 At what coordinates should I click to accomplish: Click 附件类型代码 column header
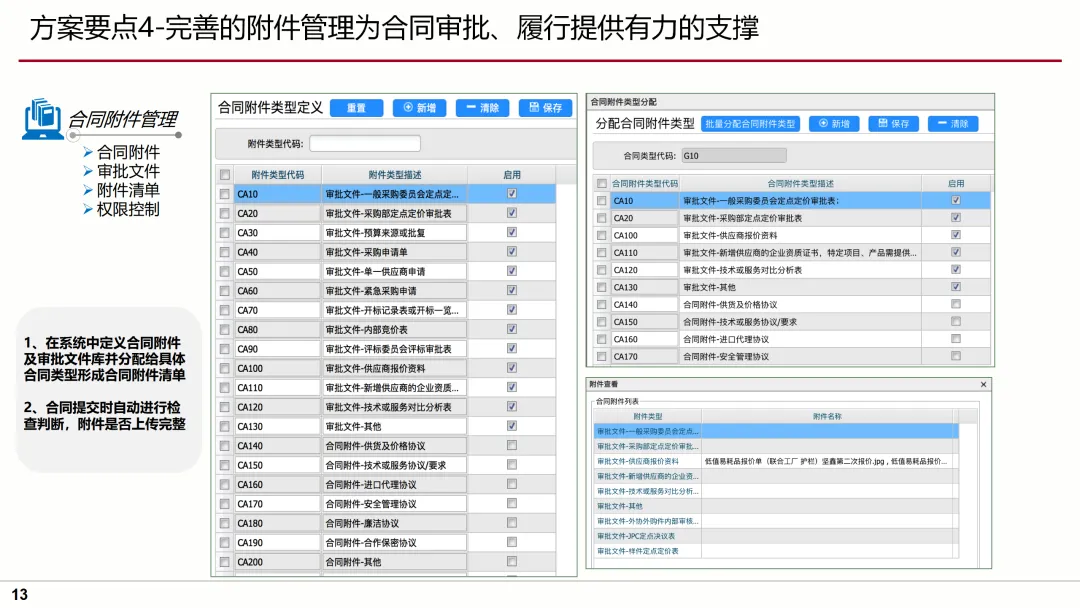[278, 175]
